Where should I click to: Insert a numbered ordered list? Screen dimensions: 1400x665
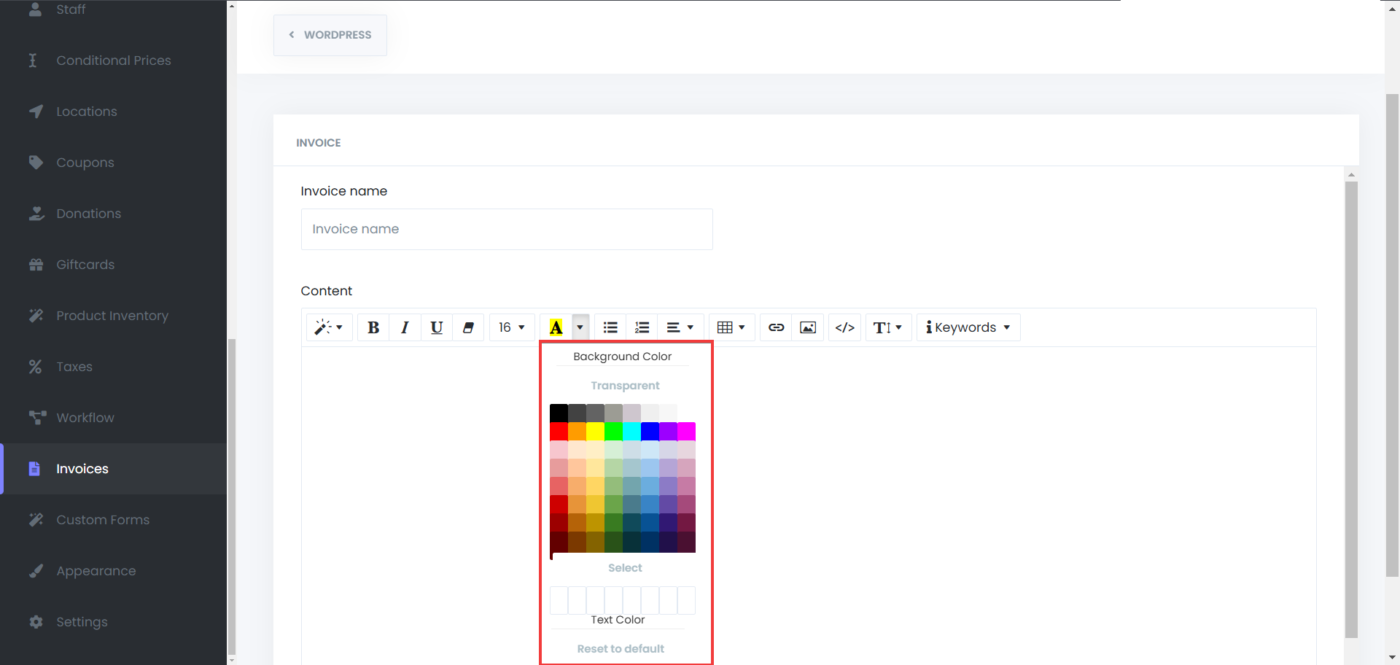click(x=642, y=327)
